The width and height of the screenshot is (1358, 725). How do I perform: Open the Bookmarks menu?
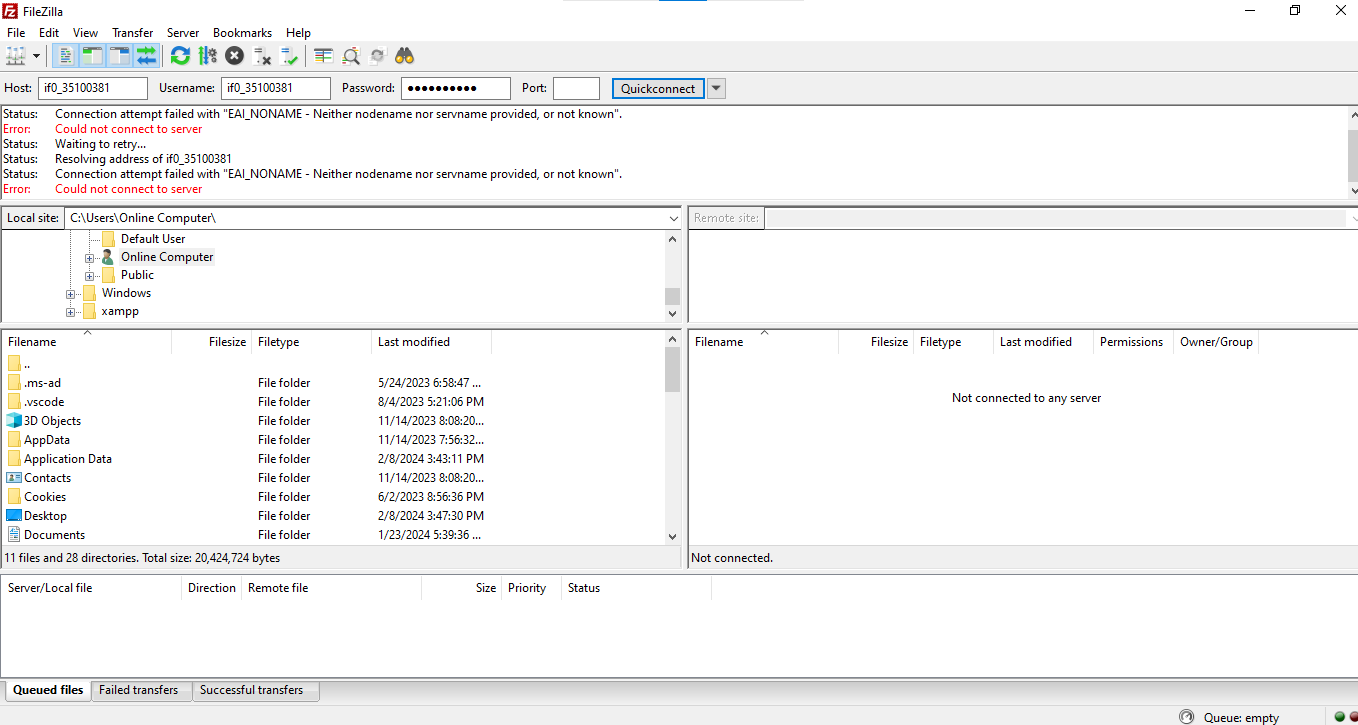coord(242,33)
